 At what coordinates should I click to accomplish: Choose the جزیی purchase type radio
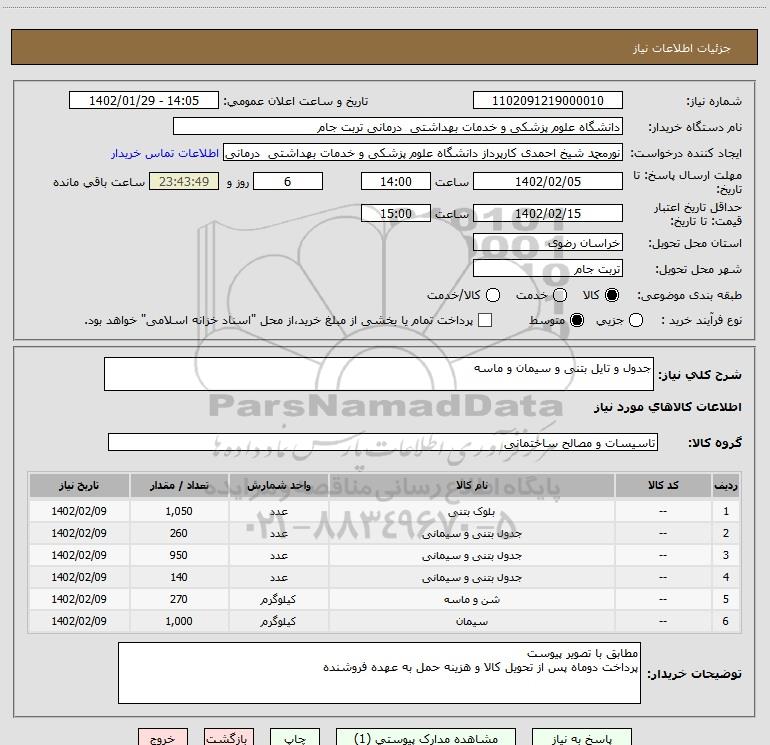pyautogui.click(x=636, y=321)
